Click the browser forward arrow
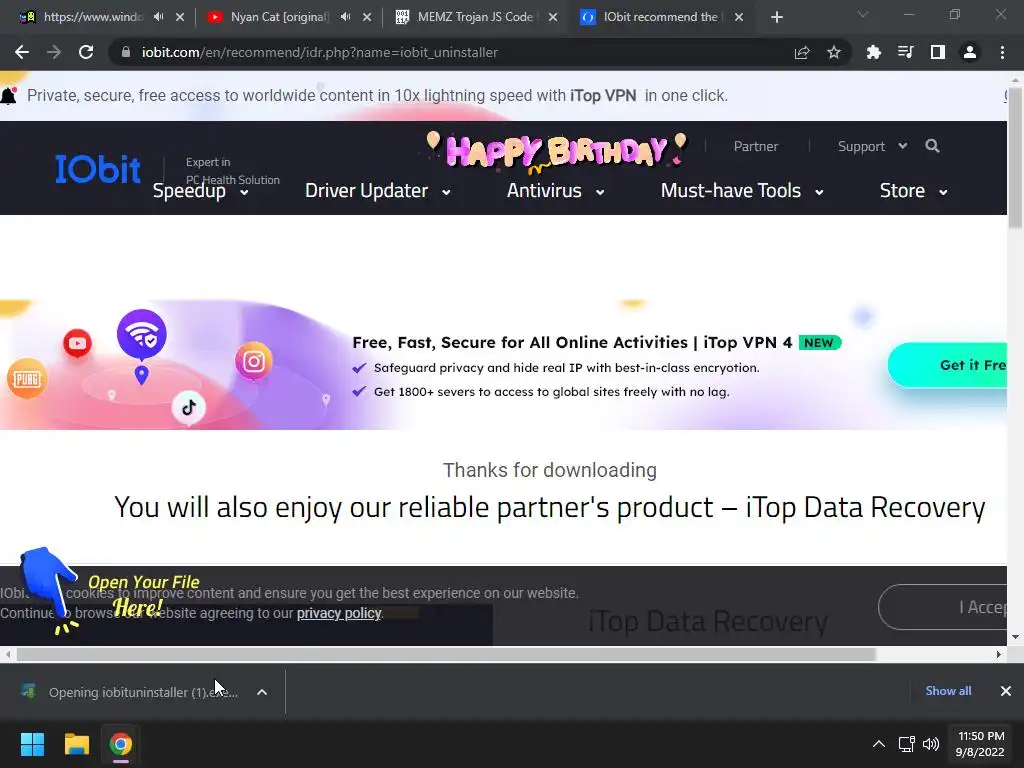This screenshot has width=1024, height=768. pos(54,52)
